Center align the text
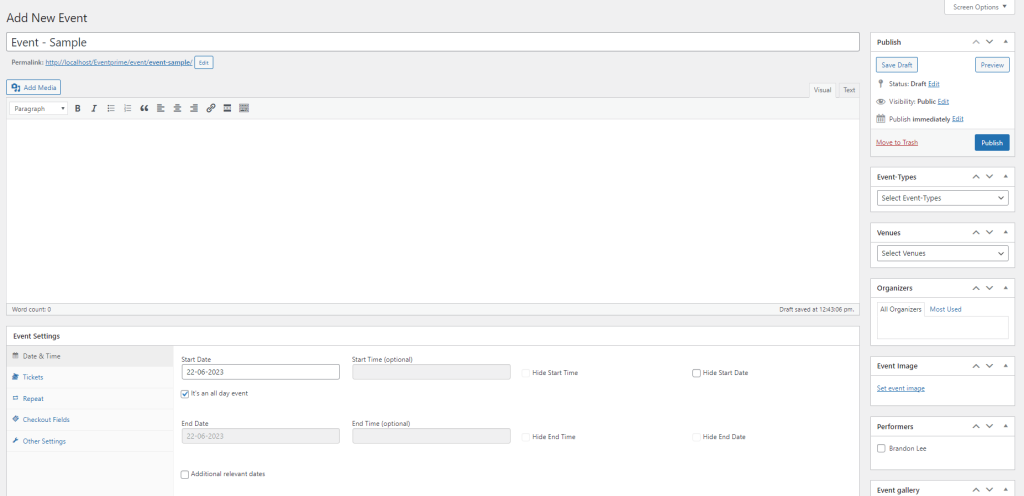 coord(177,108)
